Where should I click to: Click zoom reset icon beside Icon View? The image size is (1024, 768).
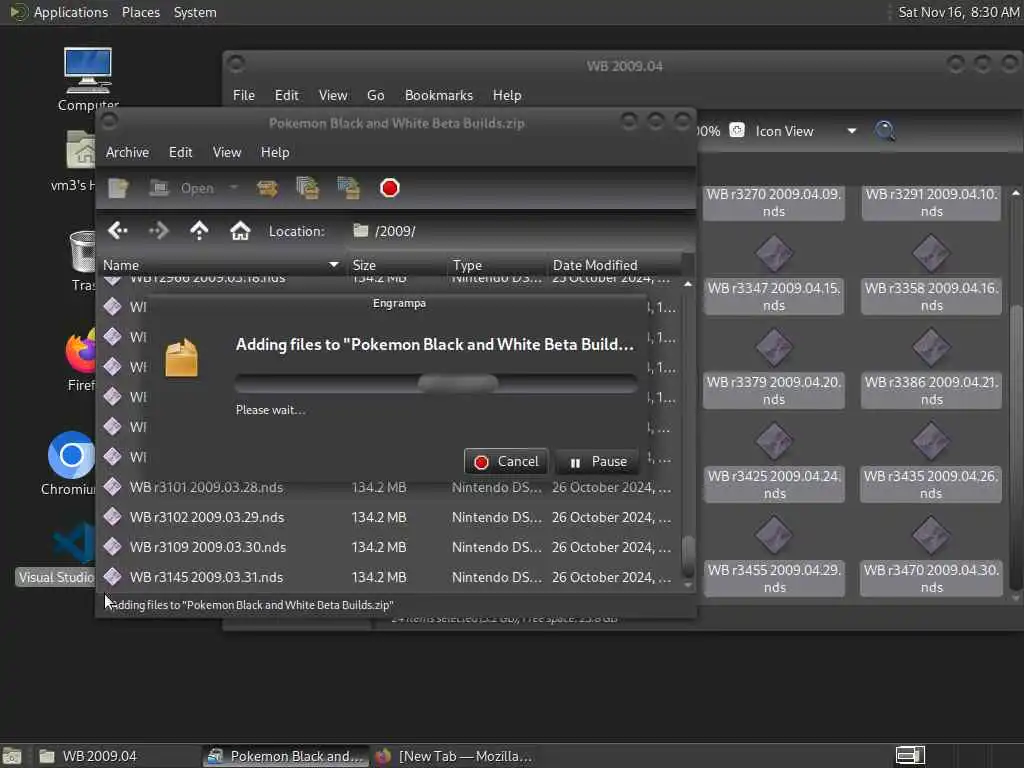coord(737,131)
